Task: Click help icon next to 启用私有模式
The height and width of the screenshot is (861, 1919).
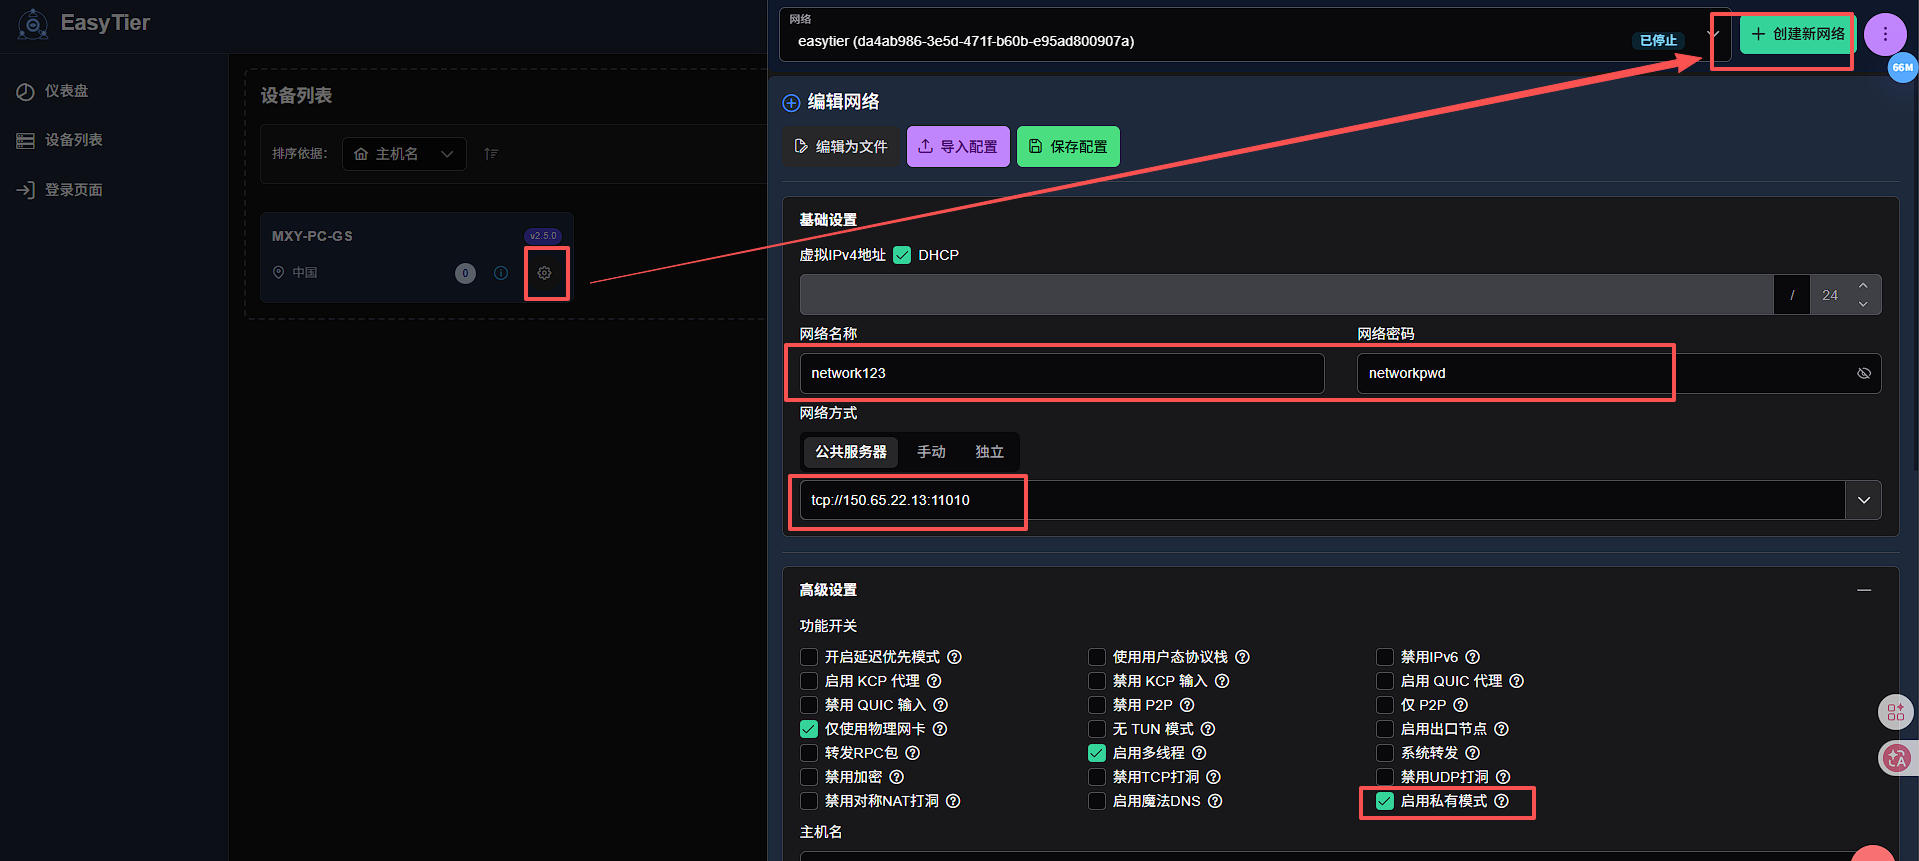Action: [x=1501, y=801]
